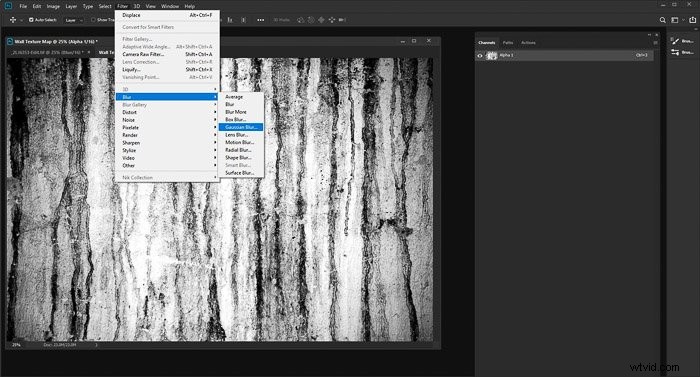
Task: Choose Surface Blur from the submenu
Action: pos(241,173)
